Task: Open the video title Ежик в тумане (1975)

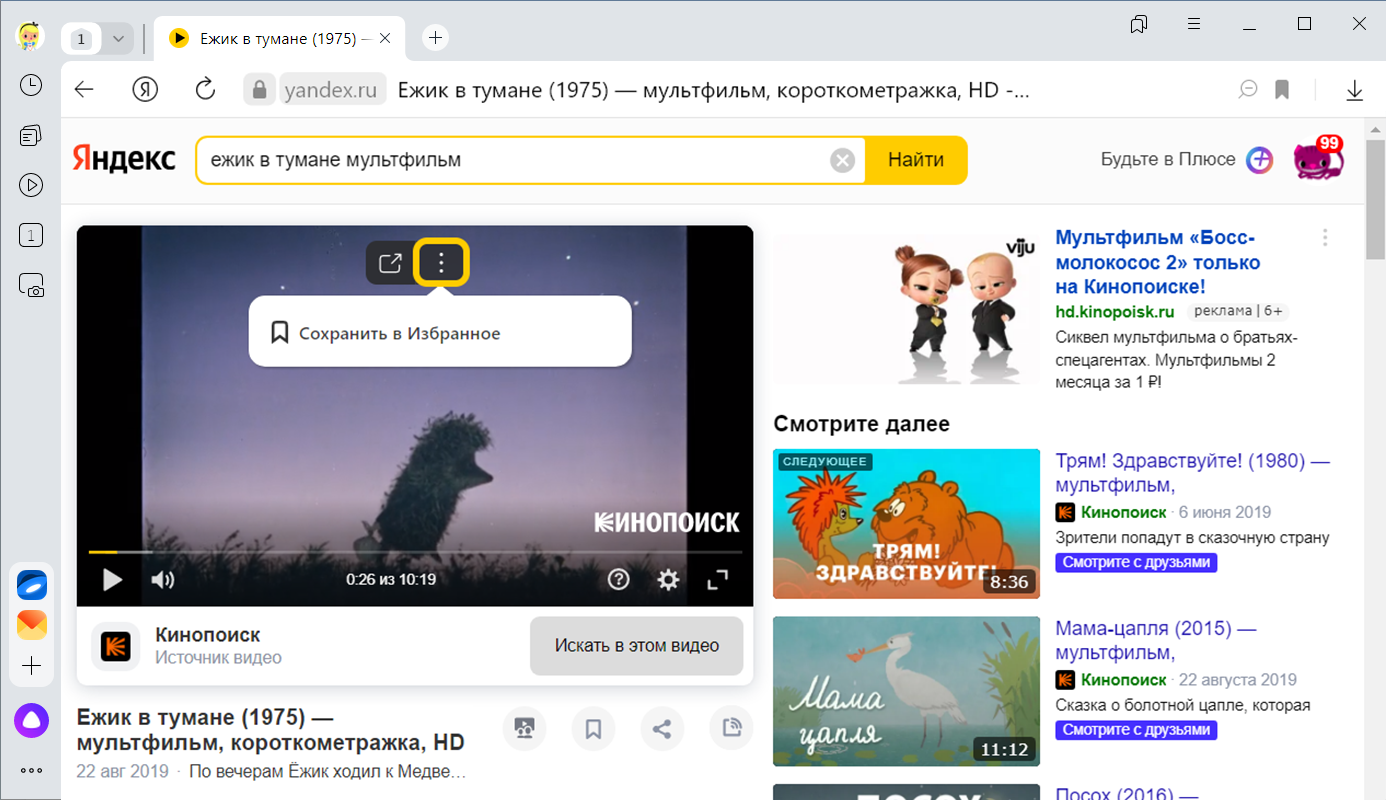Action: 271,730
